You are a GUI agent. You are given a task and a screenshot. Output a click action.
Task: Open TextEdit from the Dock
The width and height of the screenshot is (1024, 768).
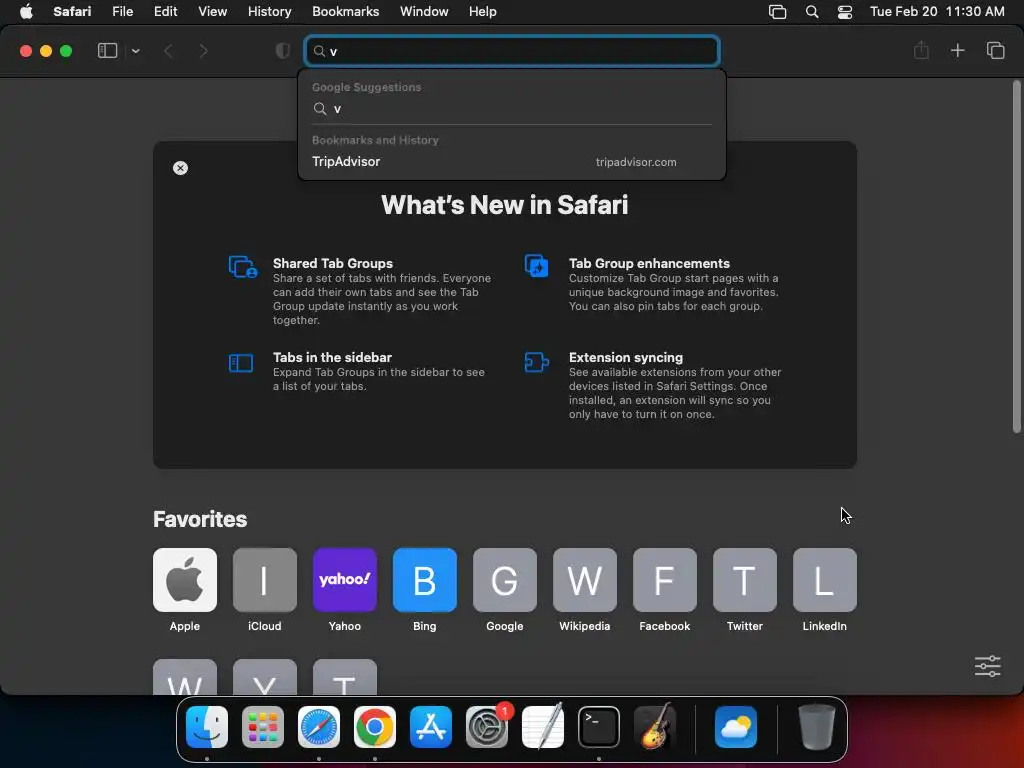[x=543, y=727]
